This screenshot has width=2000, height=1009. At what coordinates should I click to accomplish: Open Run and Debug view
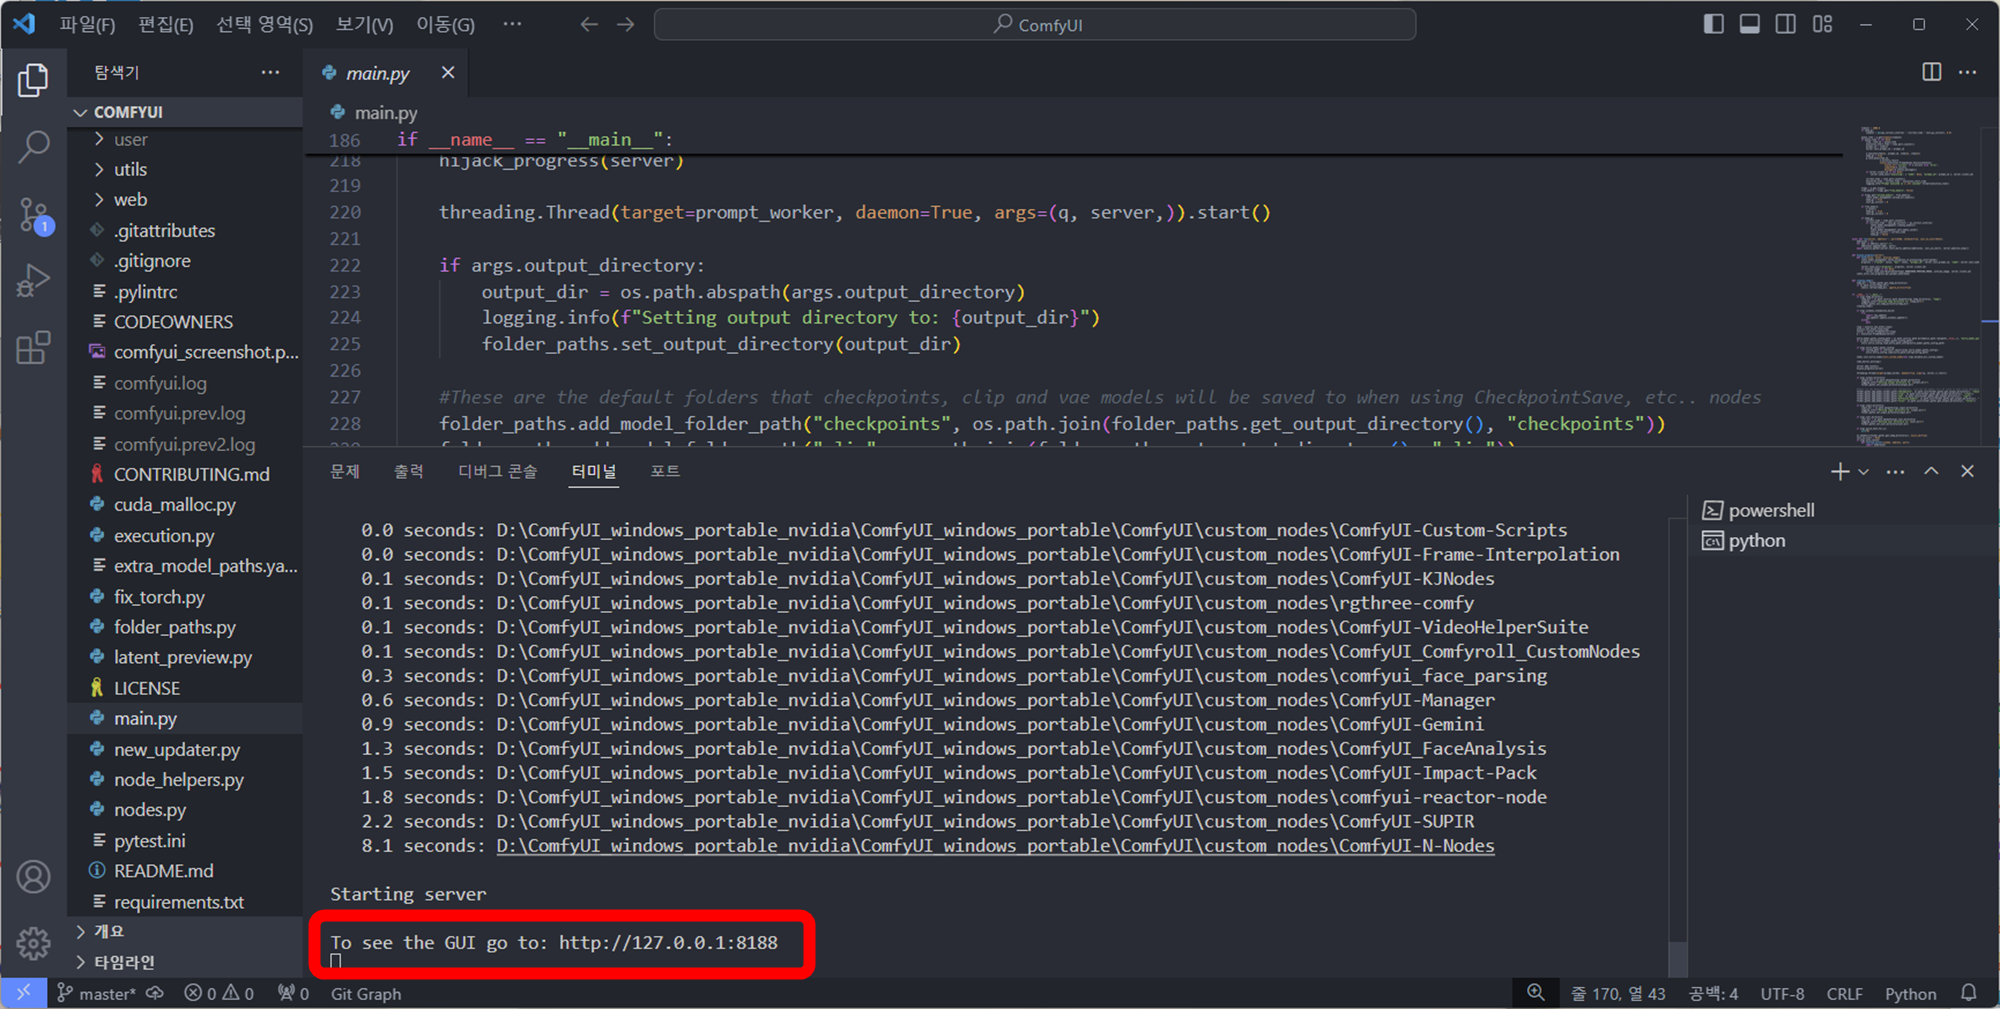tap(33, 281)
